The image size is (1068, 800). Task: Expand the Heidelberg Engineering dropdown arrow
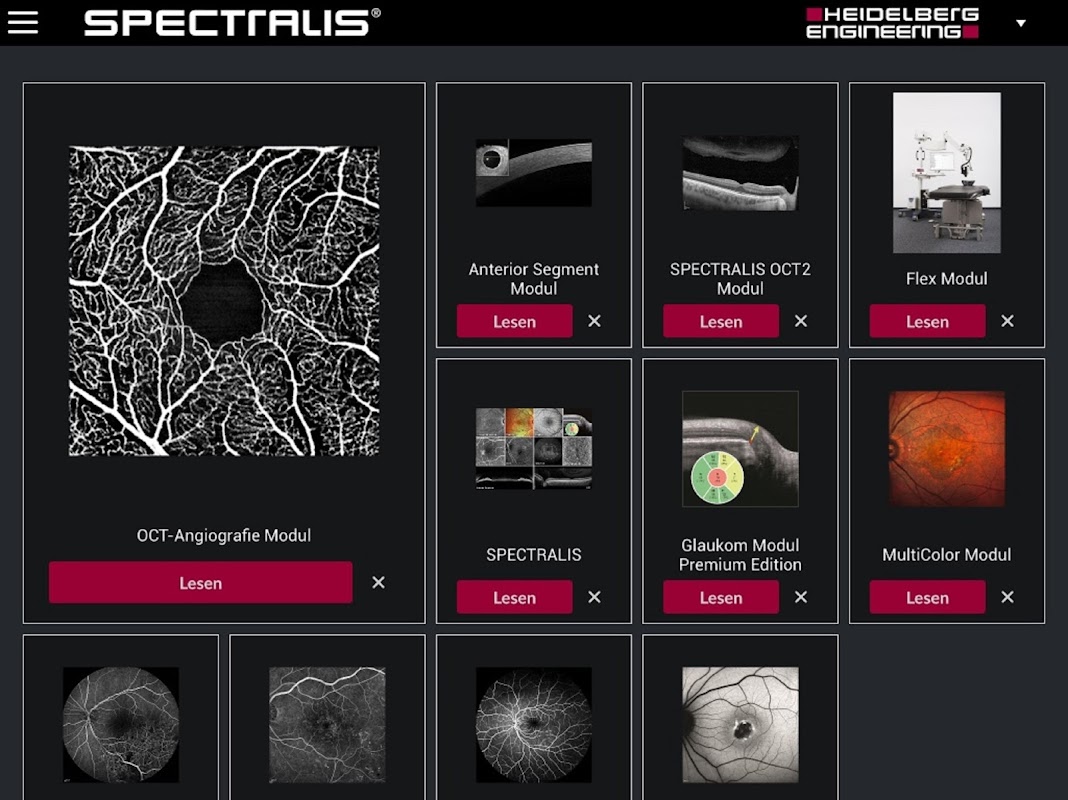coord(1020,23)
